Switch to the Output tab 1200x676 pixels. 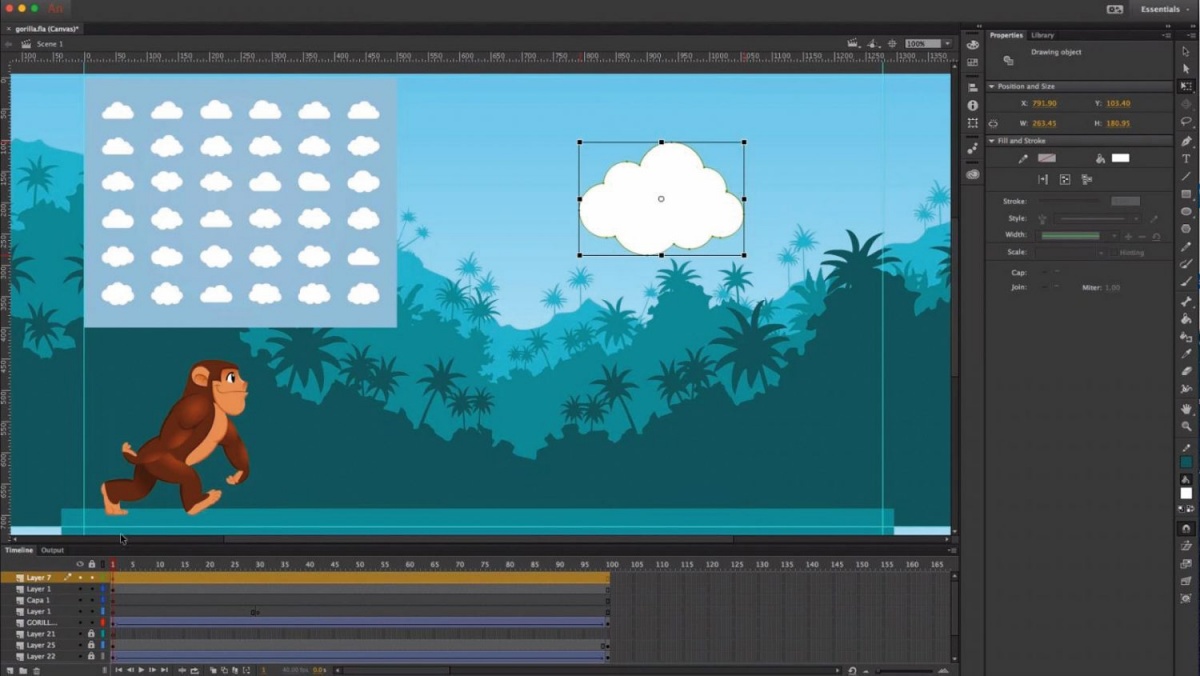coord(52,550)
